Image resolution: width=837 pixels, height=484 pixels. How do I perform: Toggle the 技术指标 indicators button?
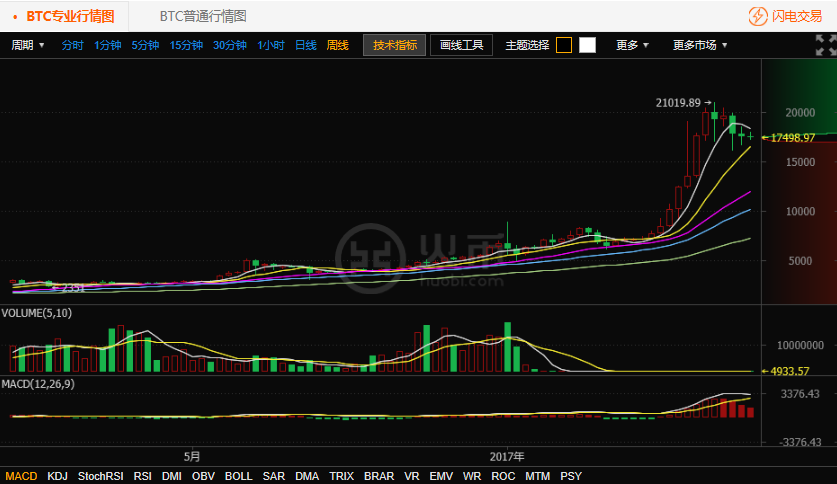pos(394,45)
